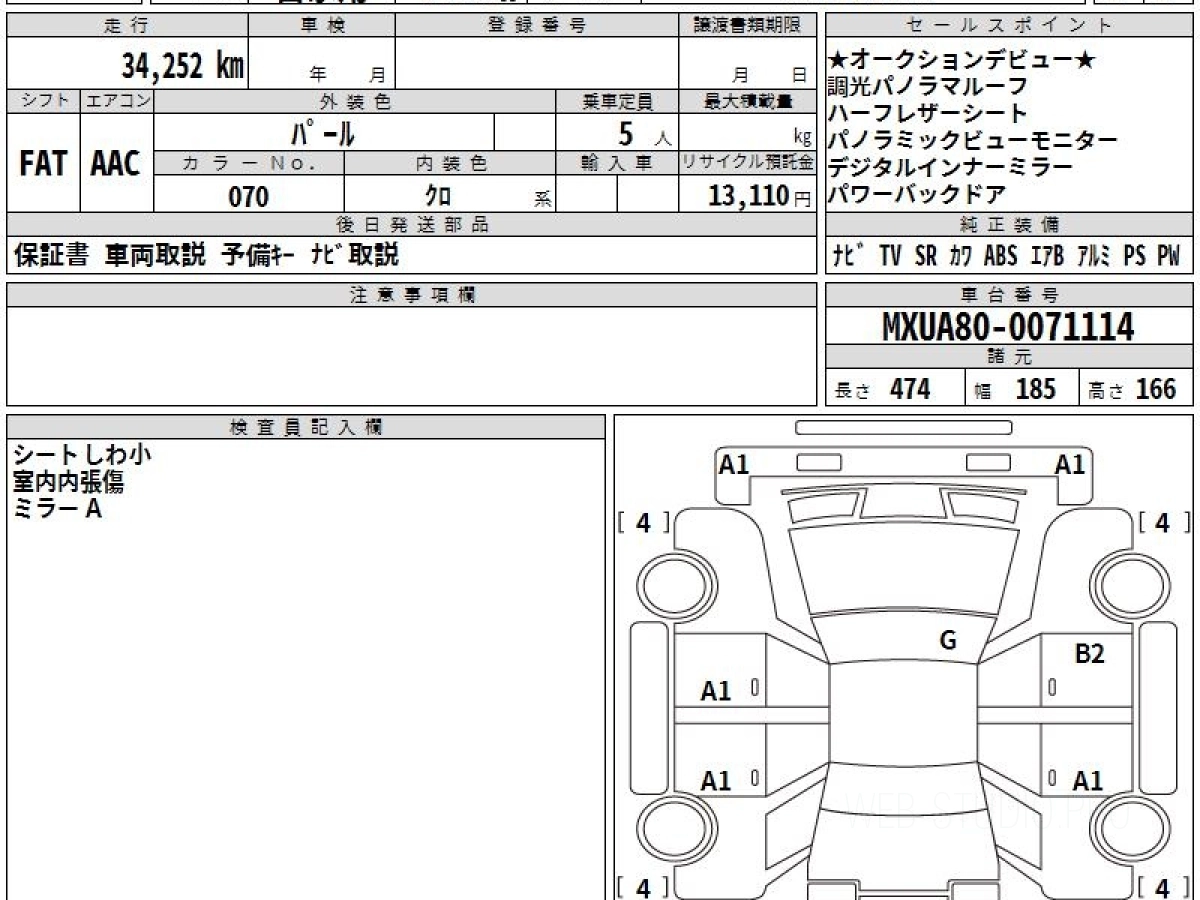Viewport: 1200px width, 900px height.
Task: Select the G mark on the windshield
Action: (x=948, y=641)
